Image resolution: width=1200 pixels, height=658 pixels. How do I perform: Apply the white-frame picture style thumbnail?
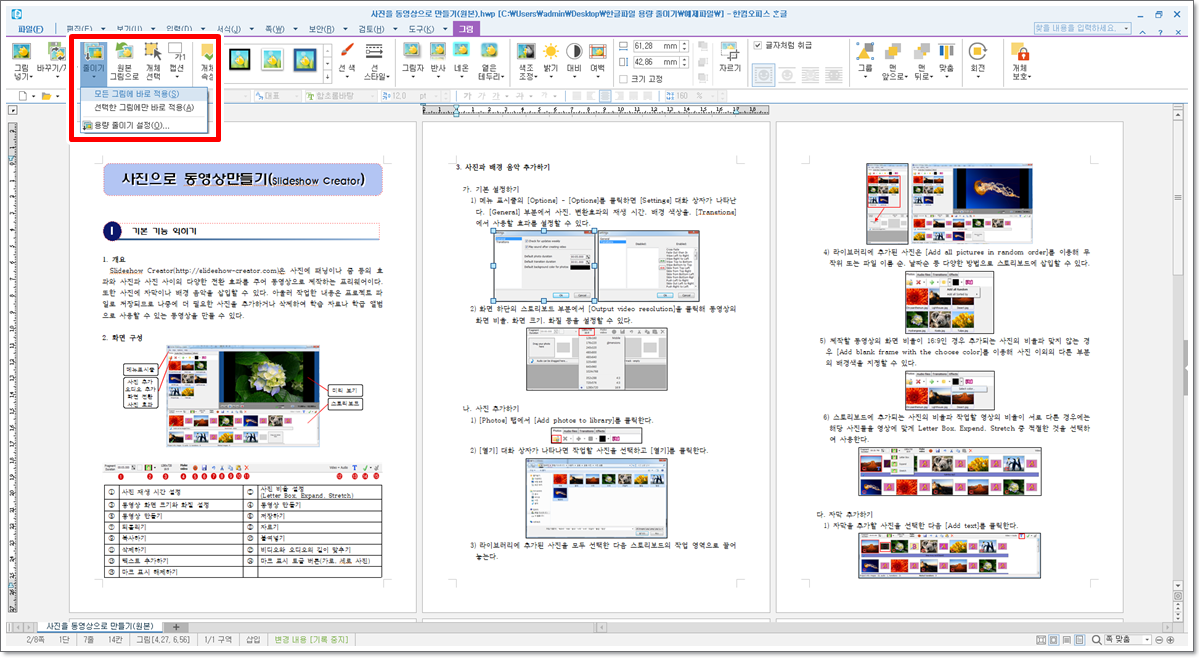(272, 59)
